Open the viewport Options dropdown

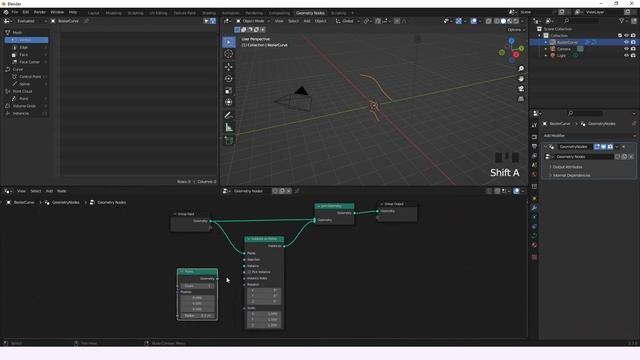516,30
